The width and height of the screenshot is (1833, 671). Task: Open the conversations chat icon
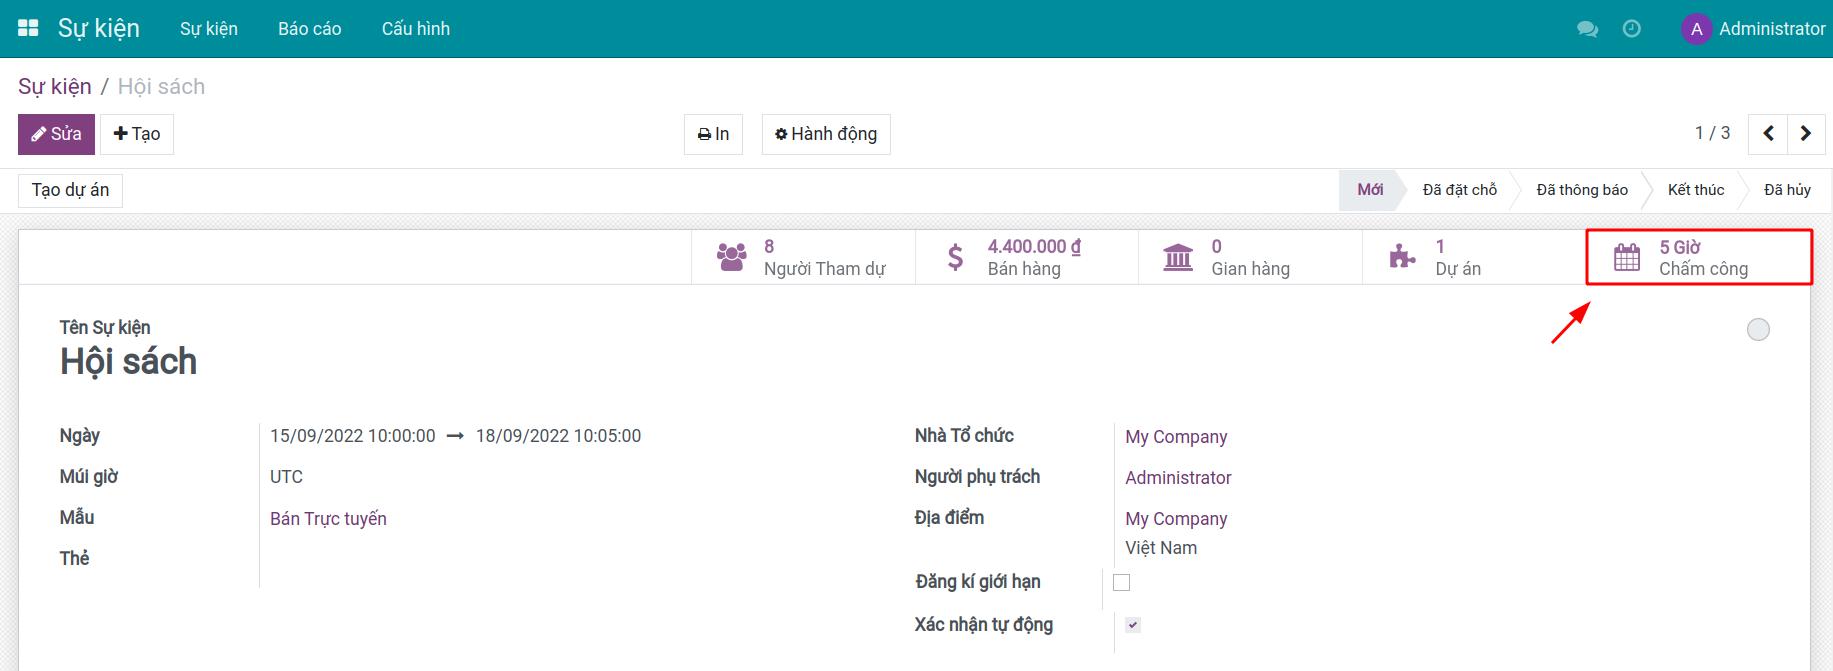[1587, 29]
